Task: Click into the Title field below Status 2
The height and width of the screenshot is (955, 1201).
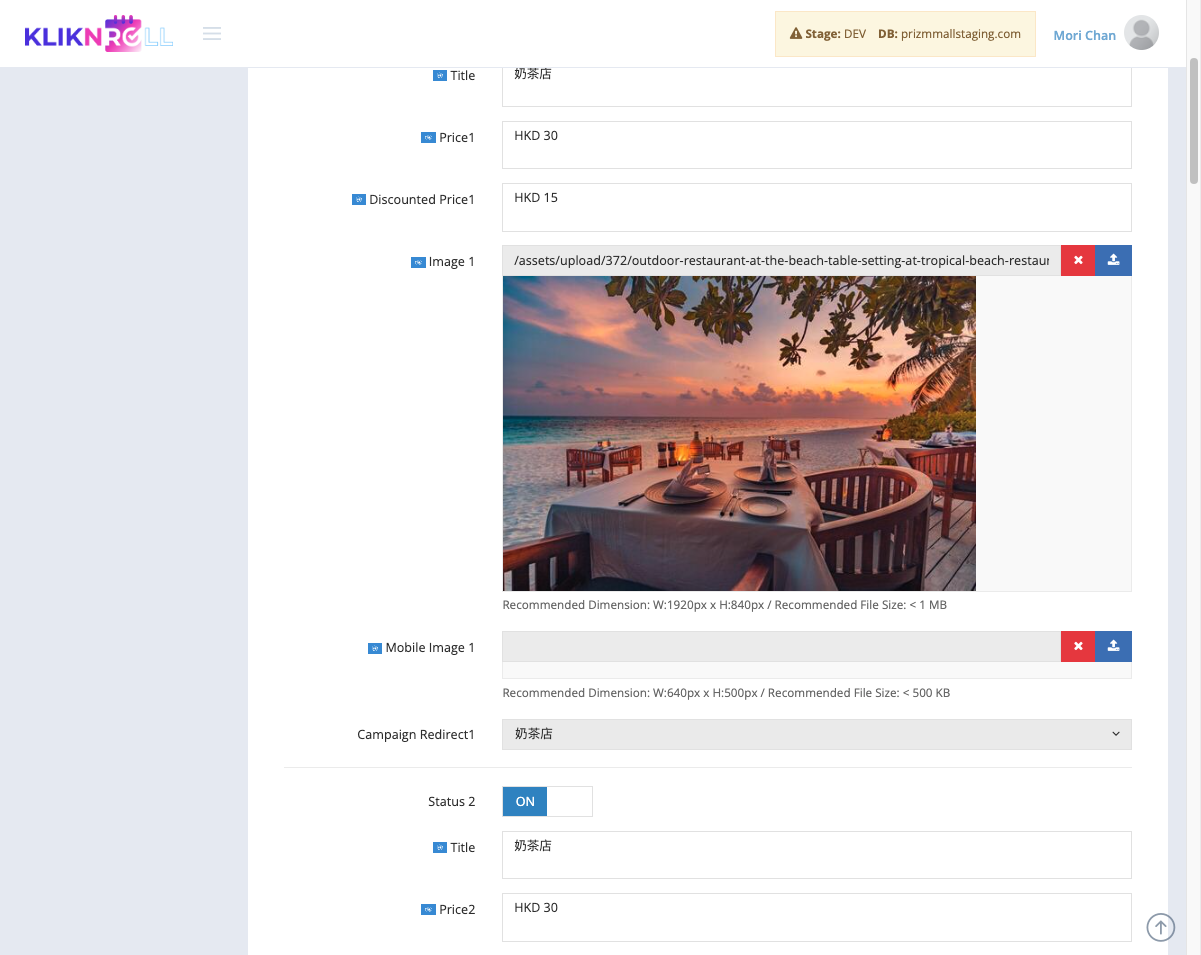Action: pos(817,855)
